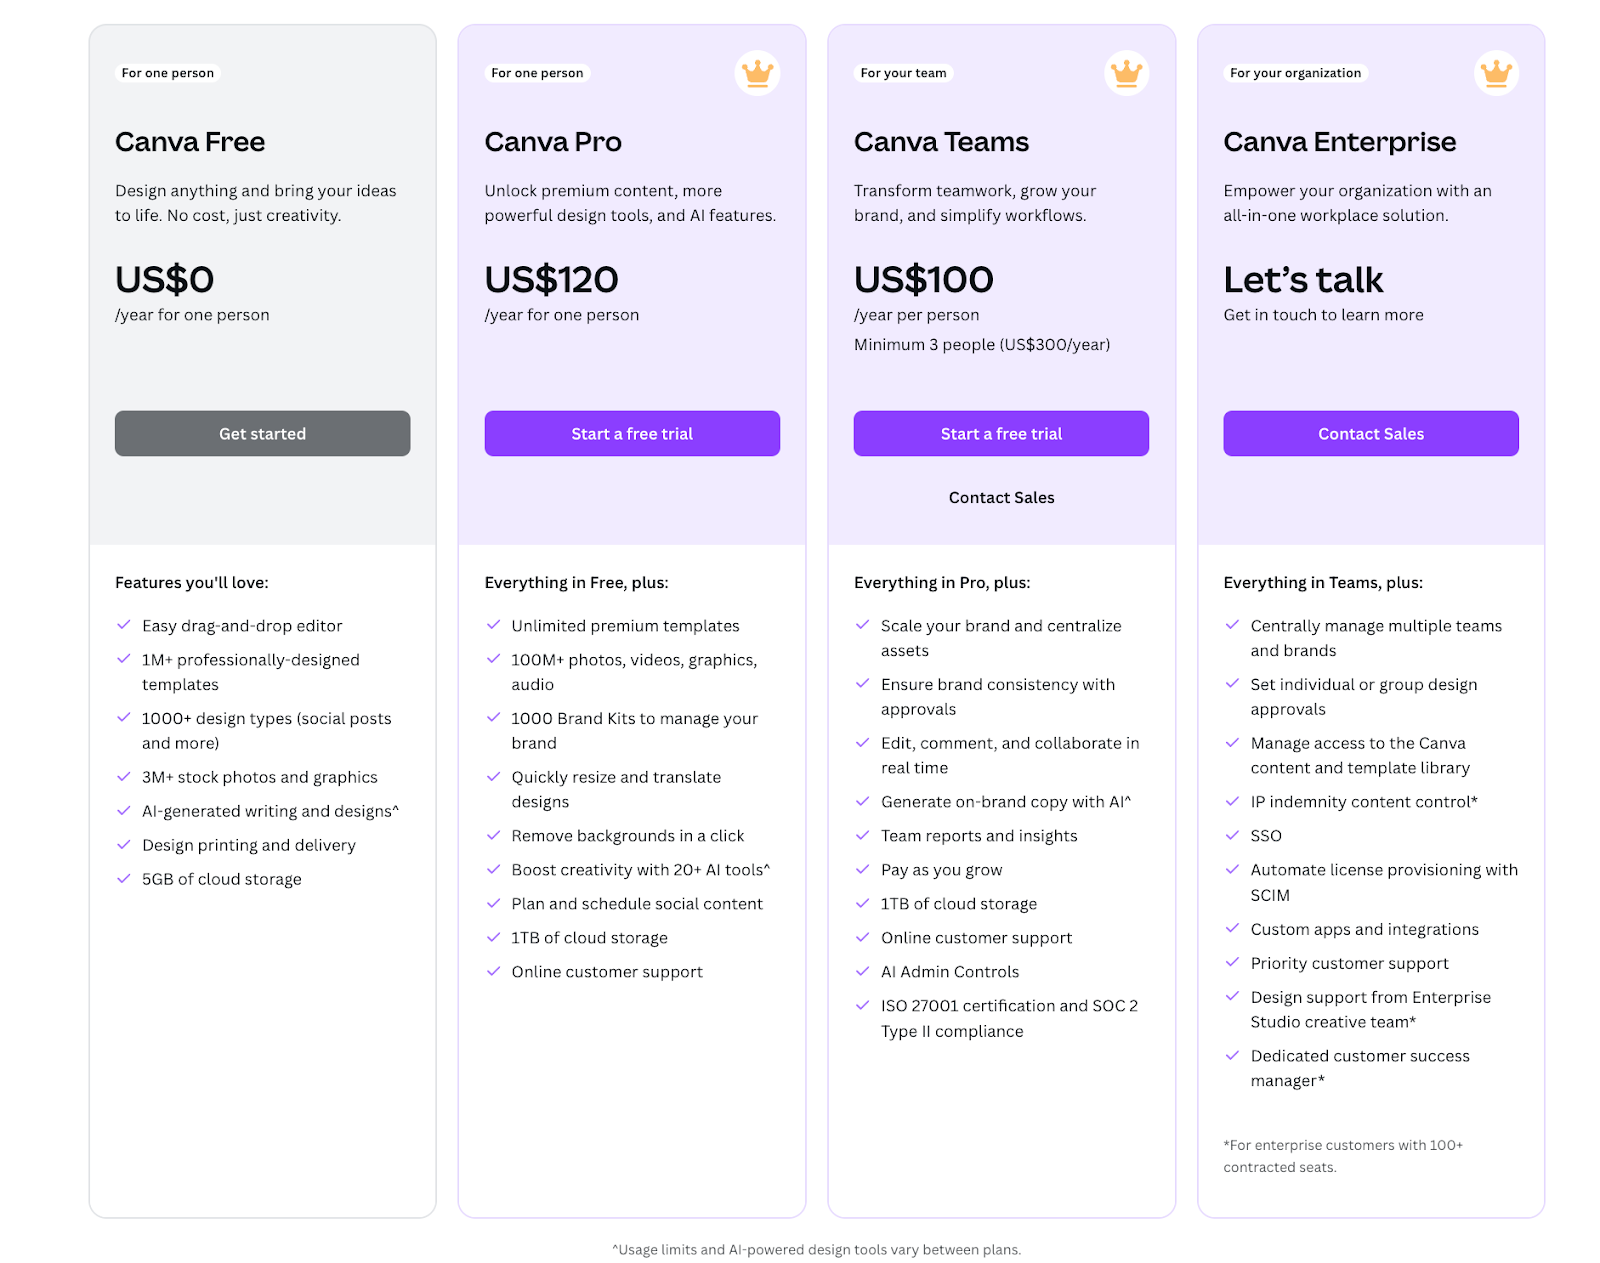Click the checkmark beside Plan and schedule social content
This screenshot has width=1600, height=1263.
[492, 903]
